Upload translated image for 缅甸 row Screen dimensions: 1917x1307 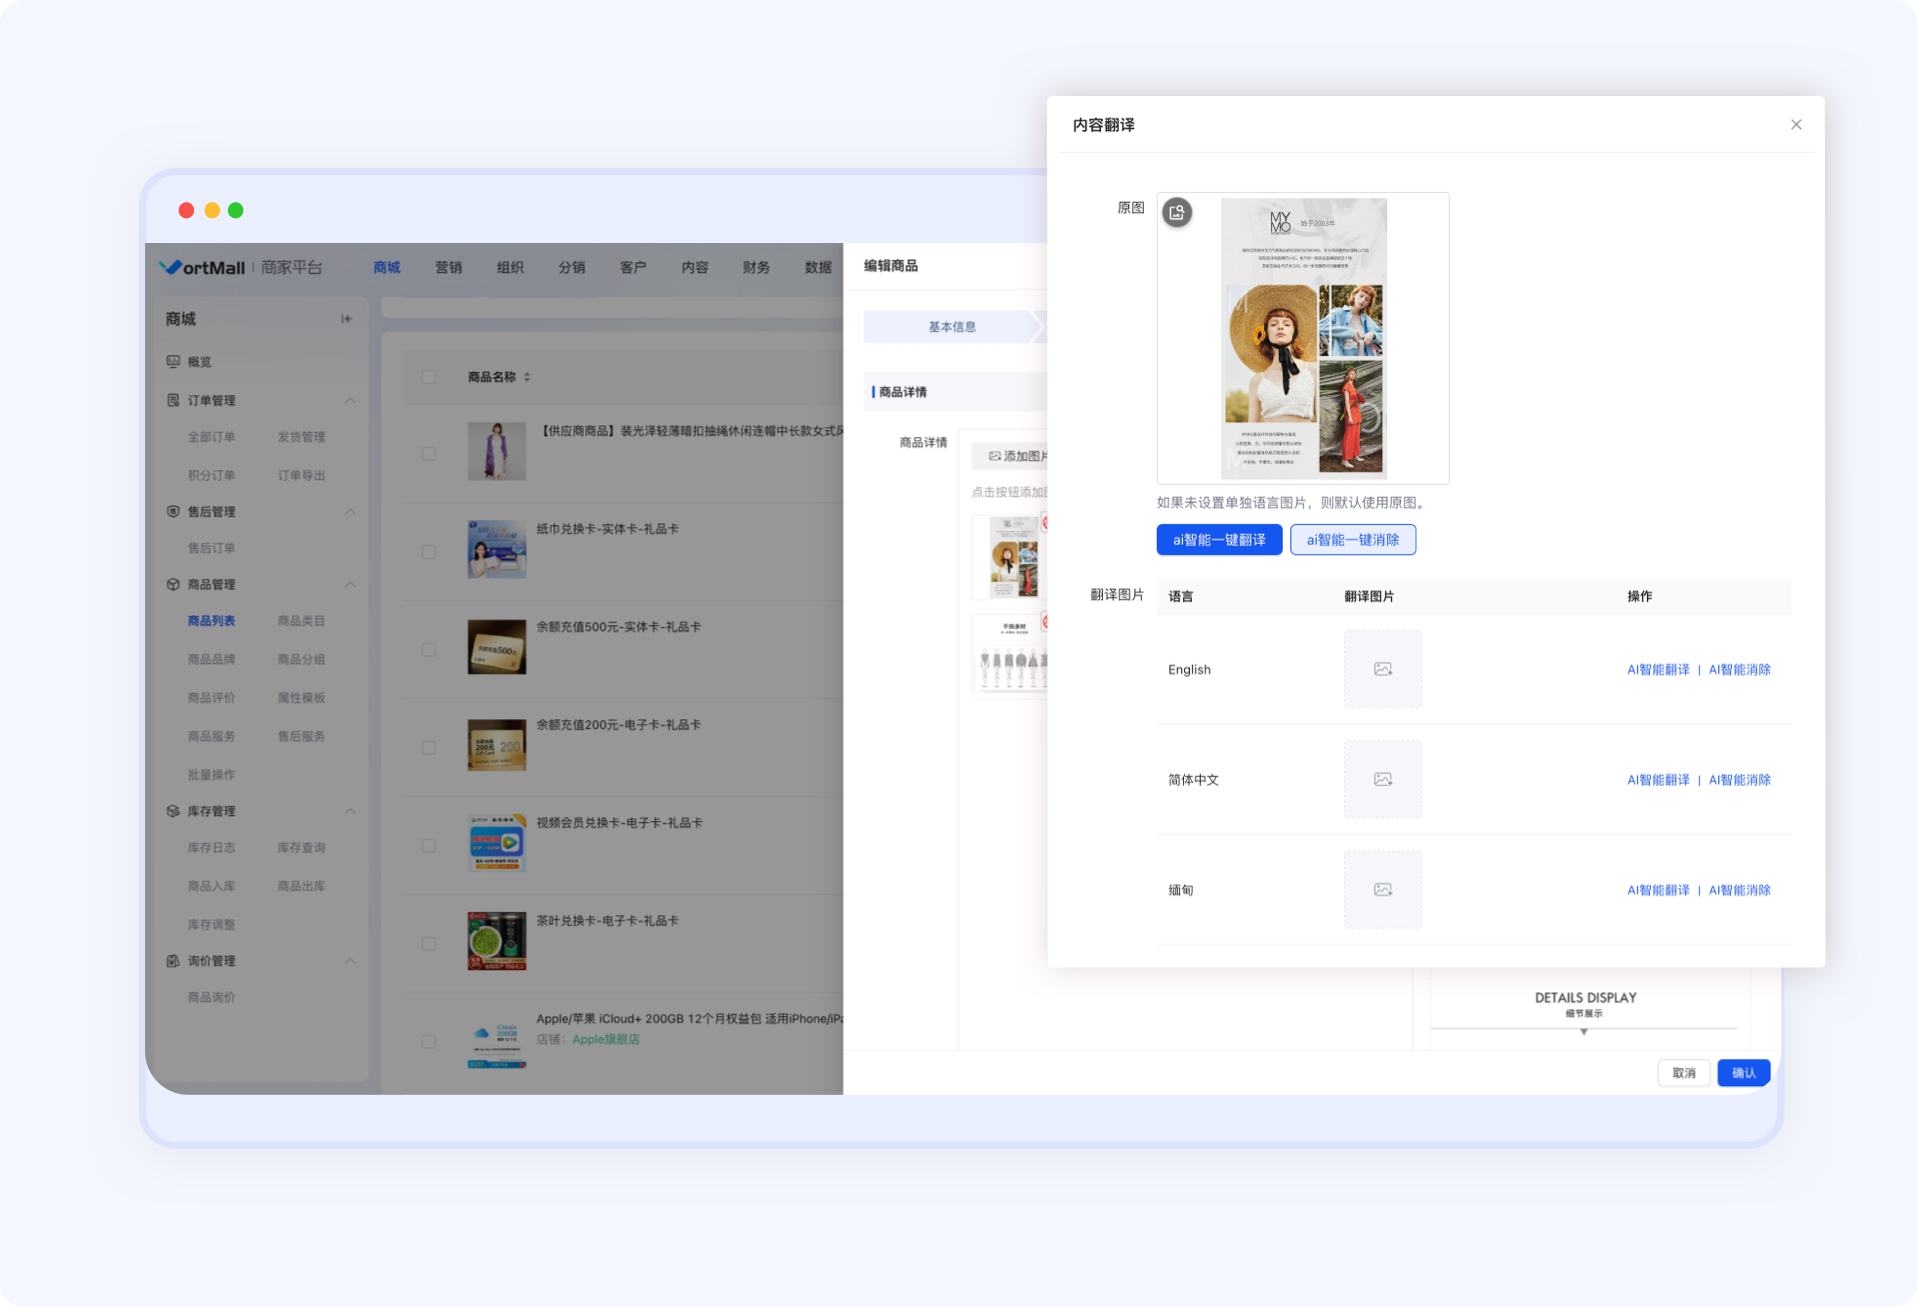pos(1383,889)
